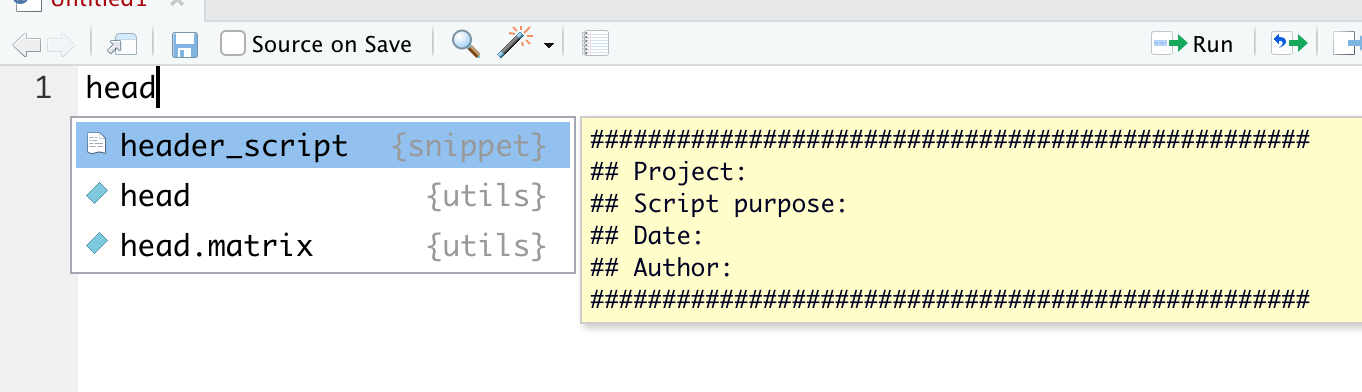This screenshot has width=1362, height=392.
Task: Run the current line with Run button
Action: [x=1193, y=44]
